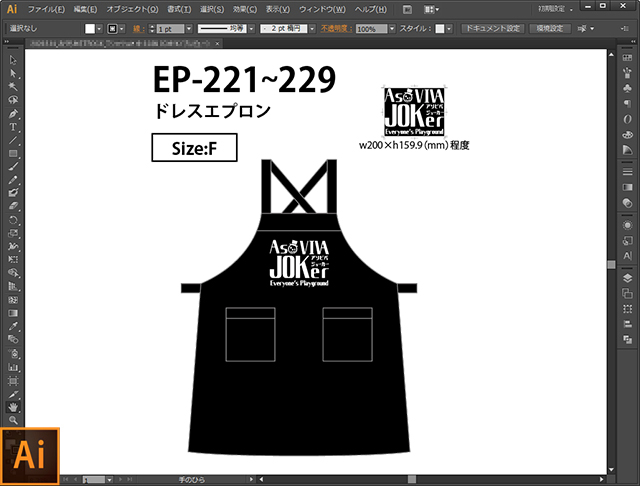Viewport: 640px width, 486px height.
Task: Open the Symbols panel icon
Action: [627, 88]
